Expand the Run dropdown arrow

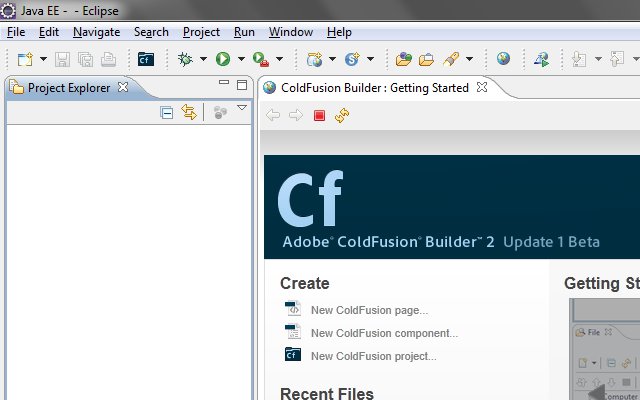(x=241, y=59)
